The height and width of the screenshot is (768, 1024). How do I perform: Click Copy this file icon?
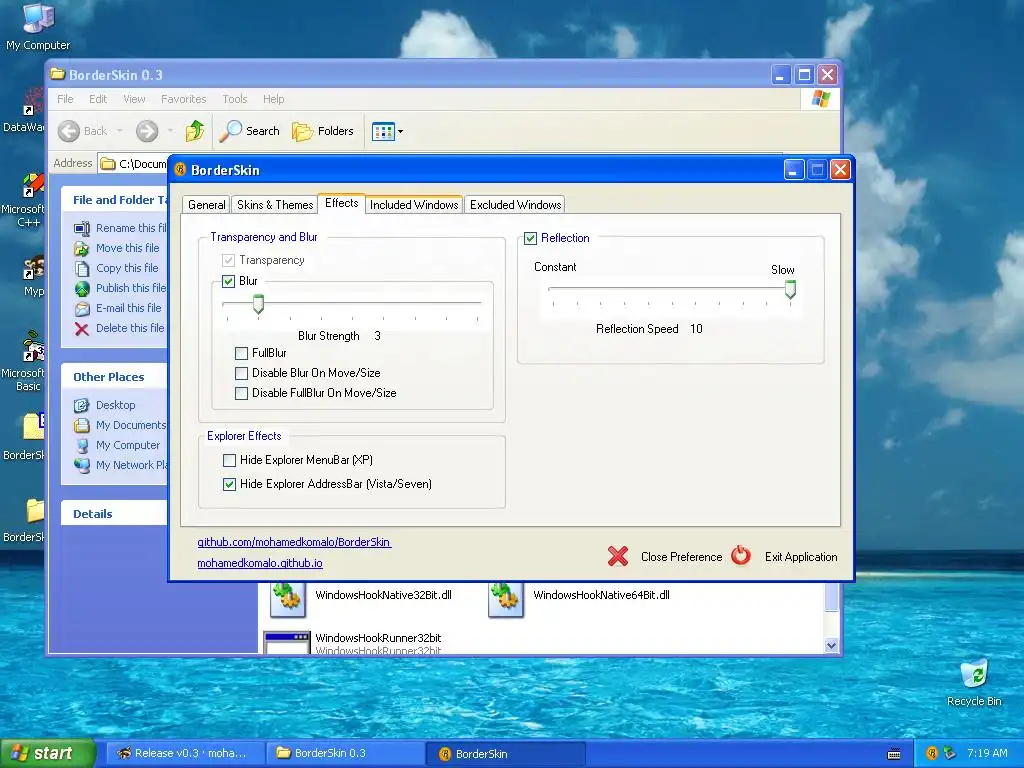(x=82, y=268)
